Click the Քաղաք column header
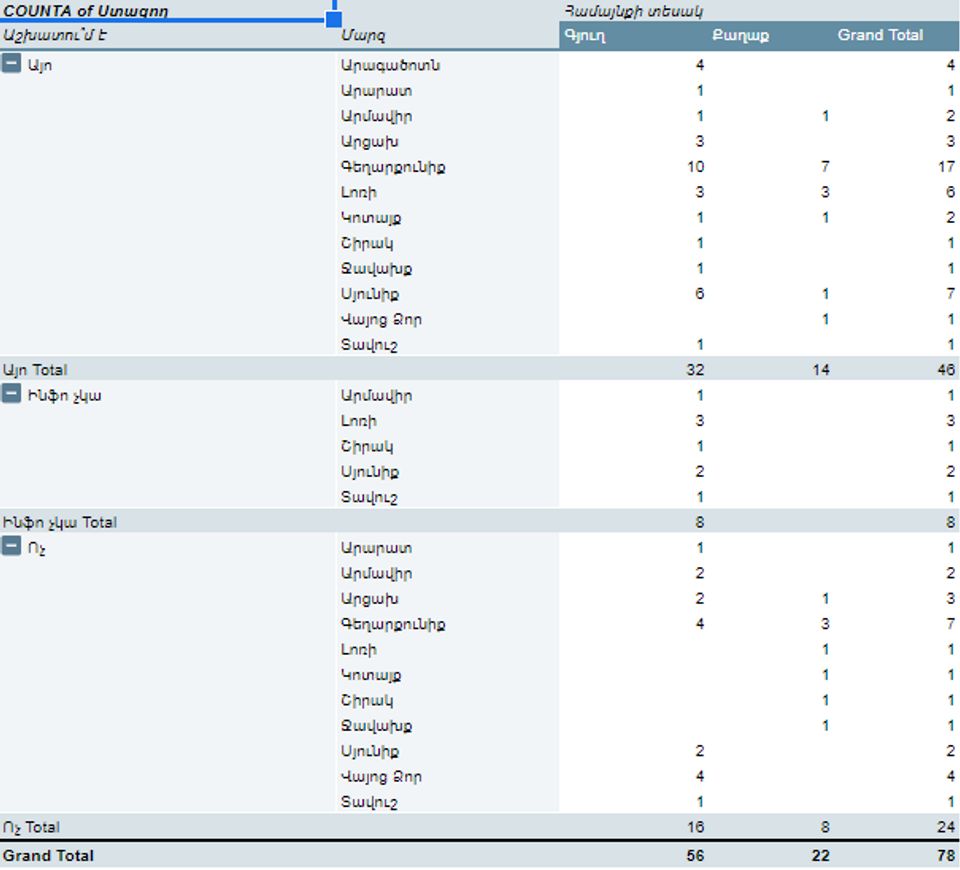This screenshot has height=870, width=960. coord(740,36)
